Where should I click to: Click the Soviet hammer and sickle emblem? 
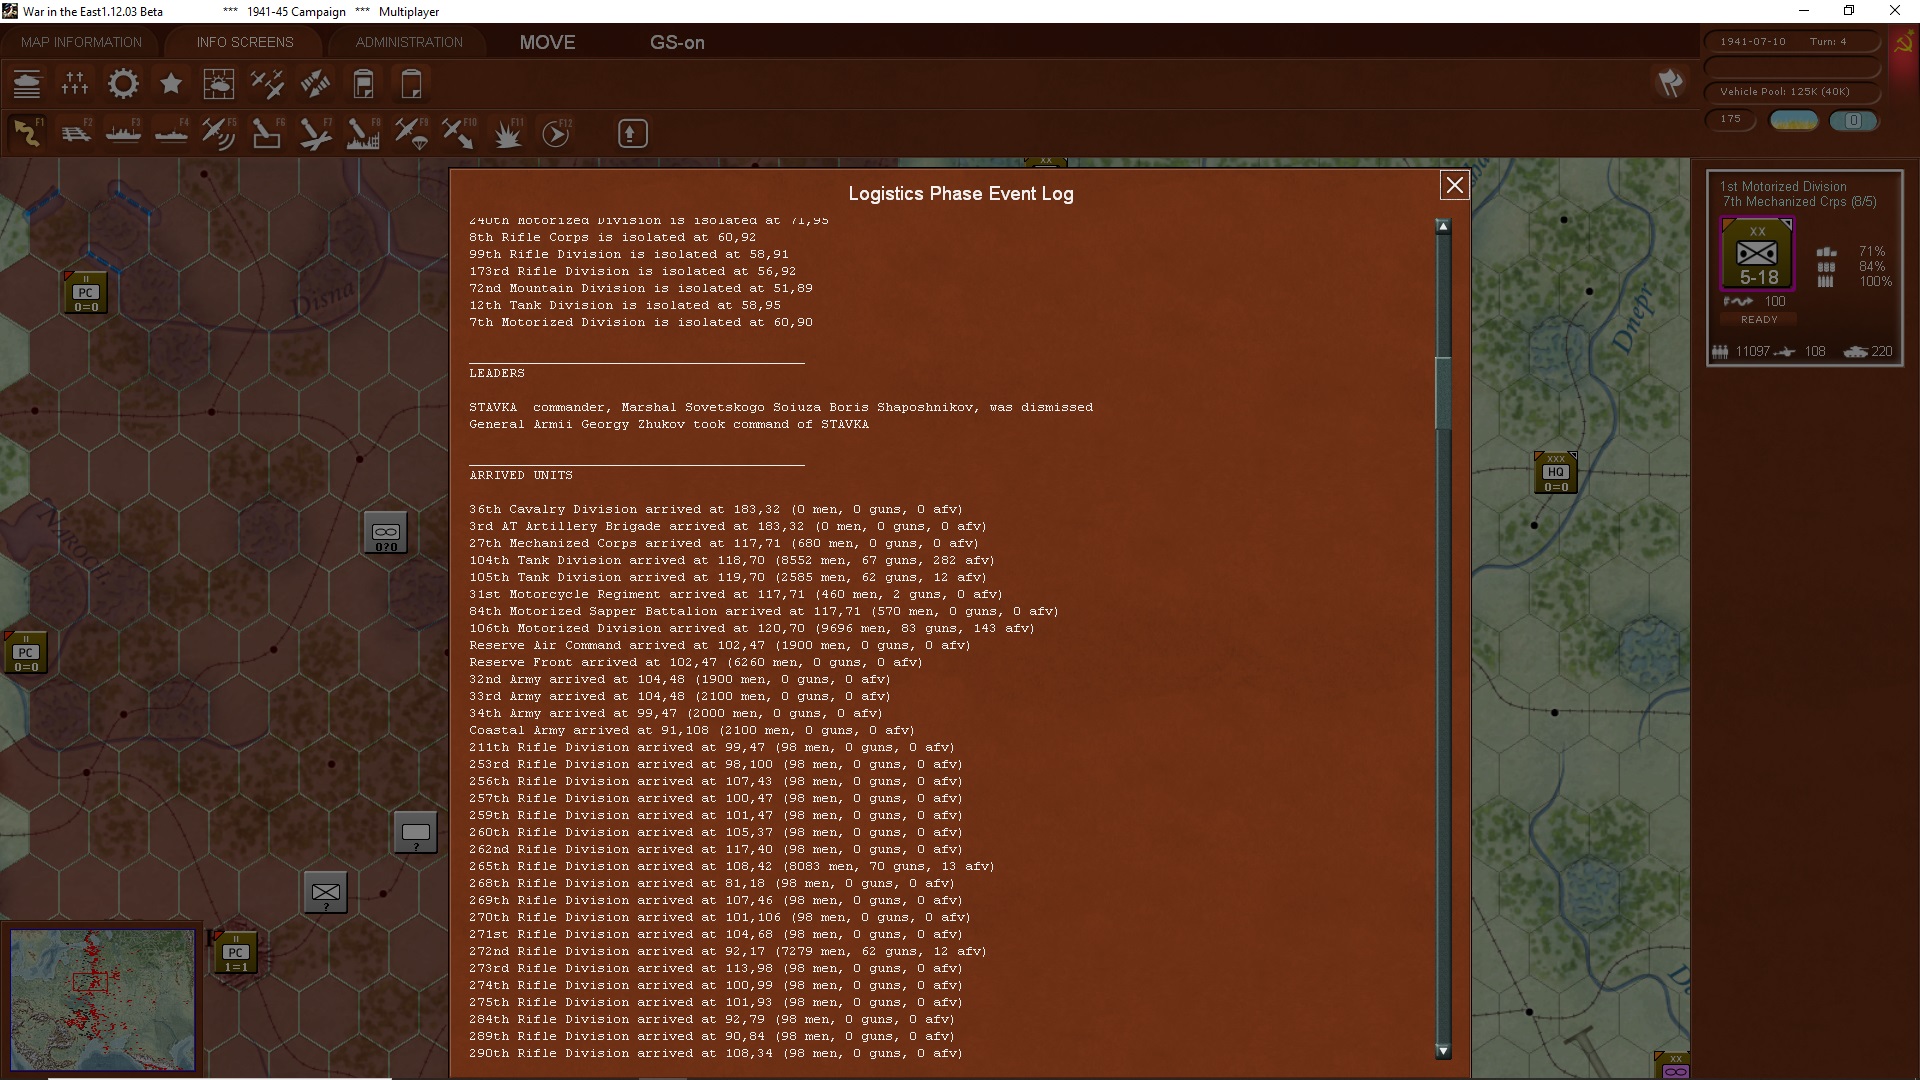pos(1902,44)
